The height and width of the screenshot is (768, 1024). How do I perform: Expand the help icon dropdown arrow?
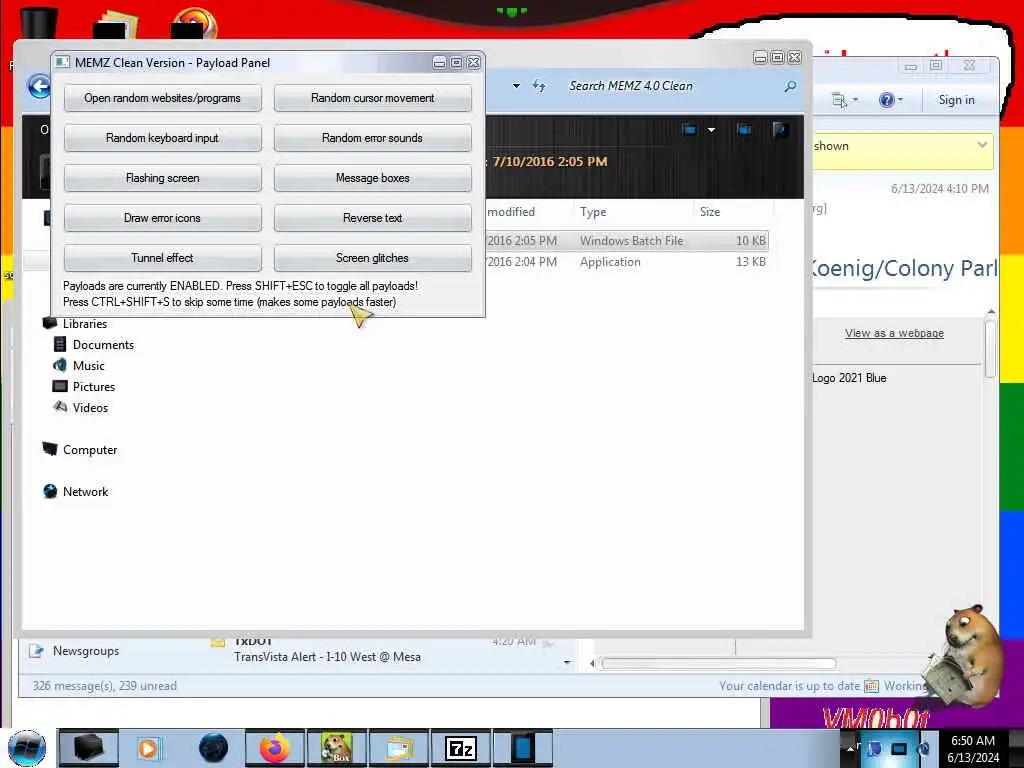[900, 100]
